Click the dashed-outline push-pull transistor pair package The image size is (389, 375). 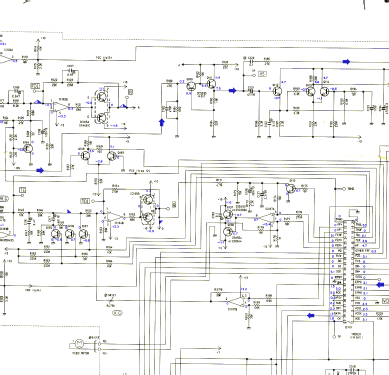click(x=101, y=108)
